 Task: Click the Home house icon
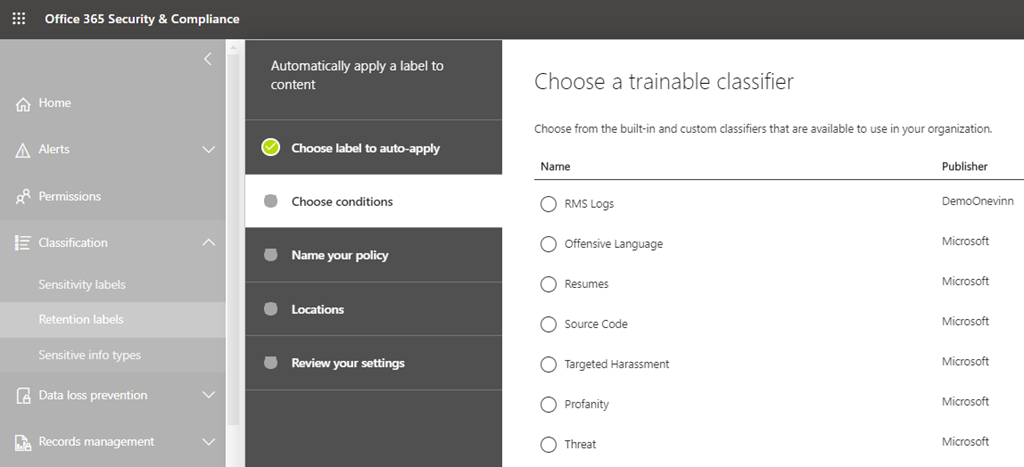(23, 104)
